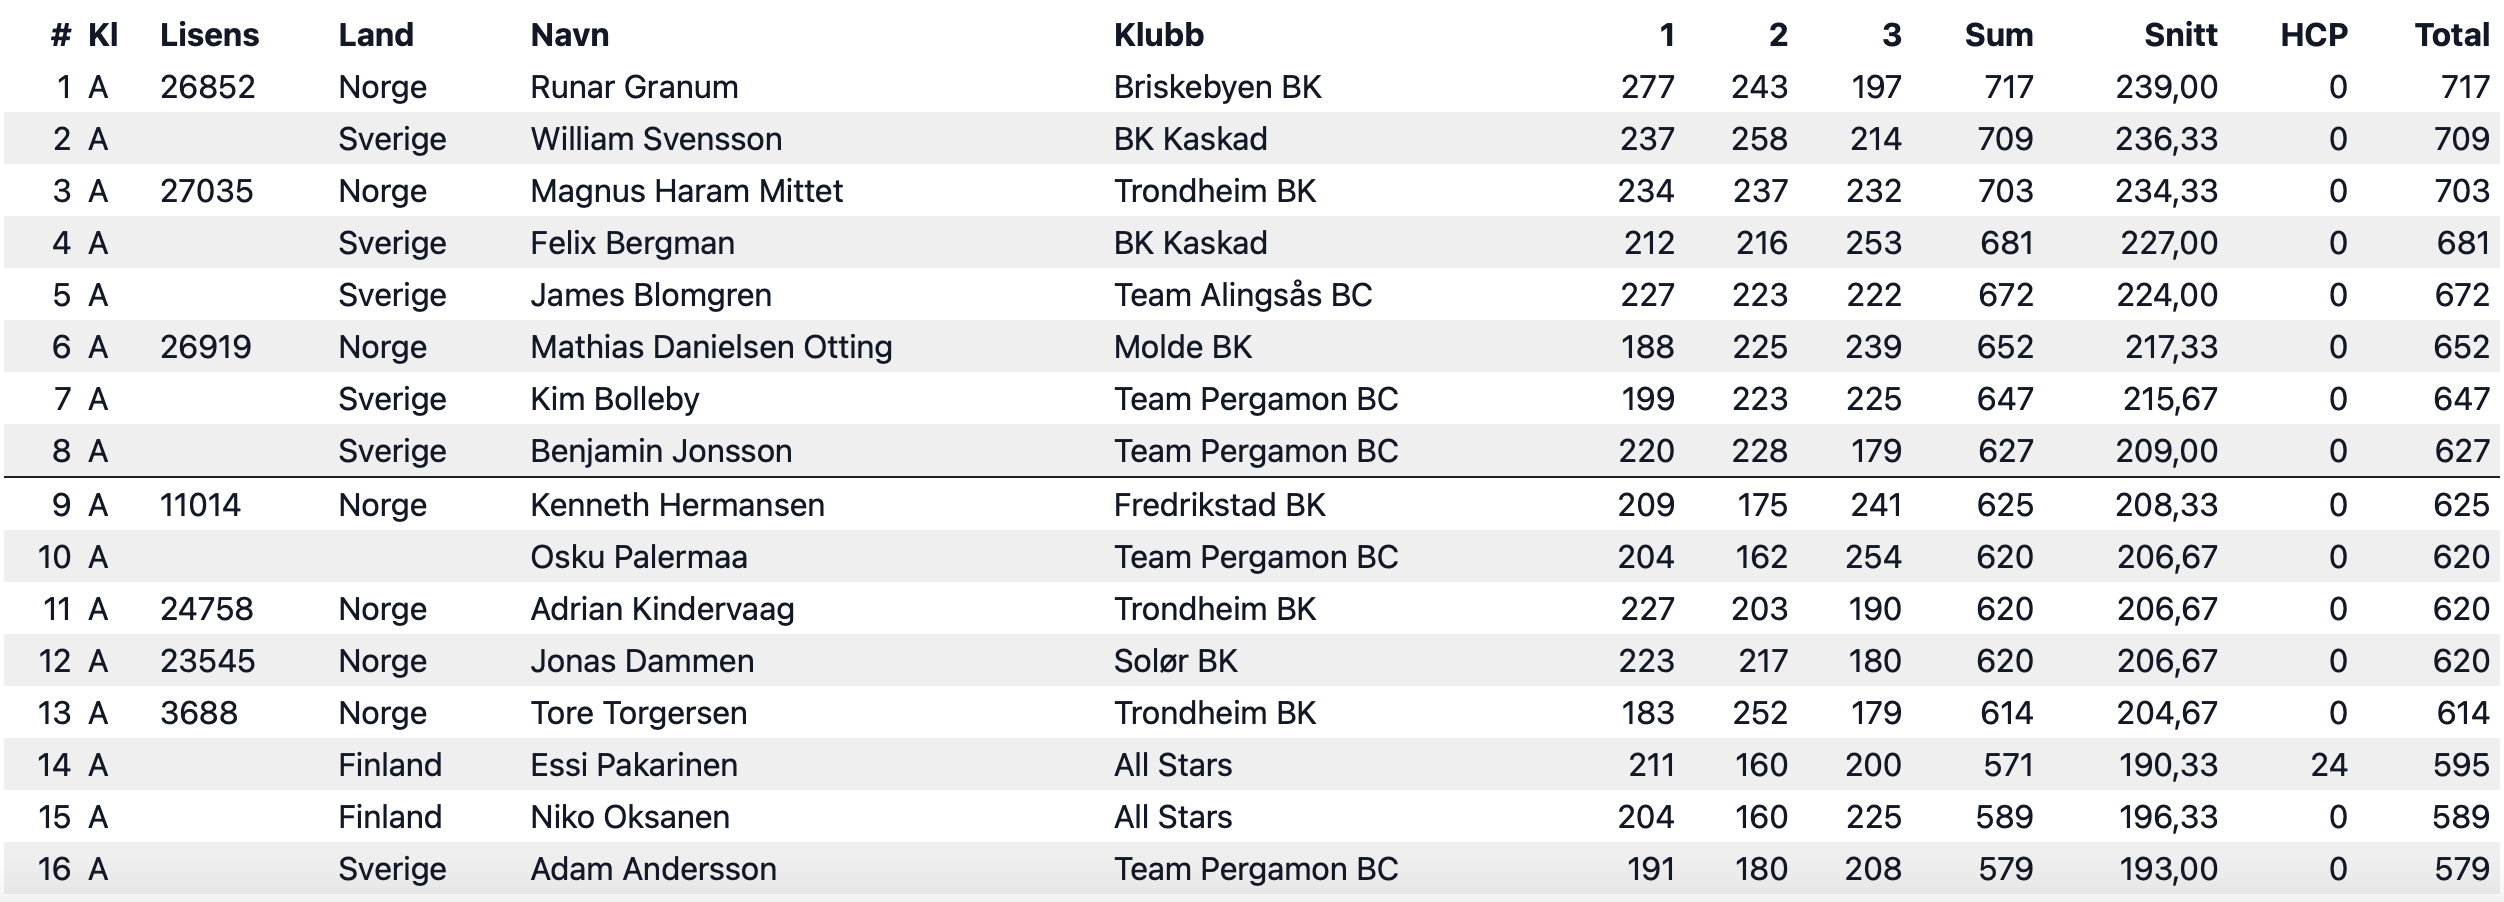This screenshot has width=2504, height=902.
Task: Open player Runar Granum's name
Action: point(634,87)
